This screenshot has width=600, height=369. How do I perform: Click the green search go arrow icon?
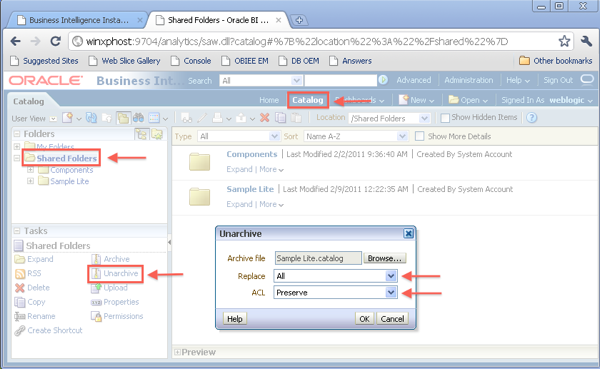point(383,80)
